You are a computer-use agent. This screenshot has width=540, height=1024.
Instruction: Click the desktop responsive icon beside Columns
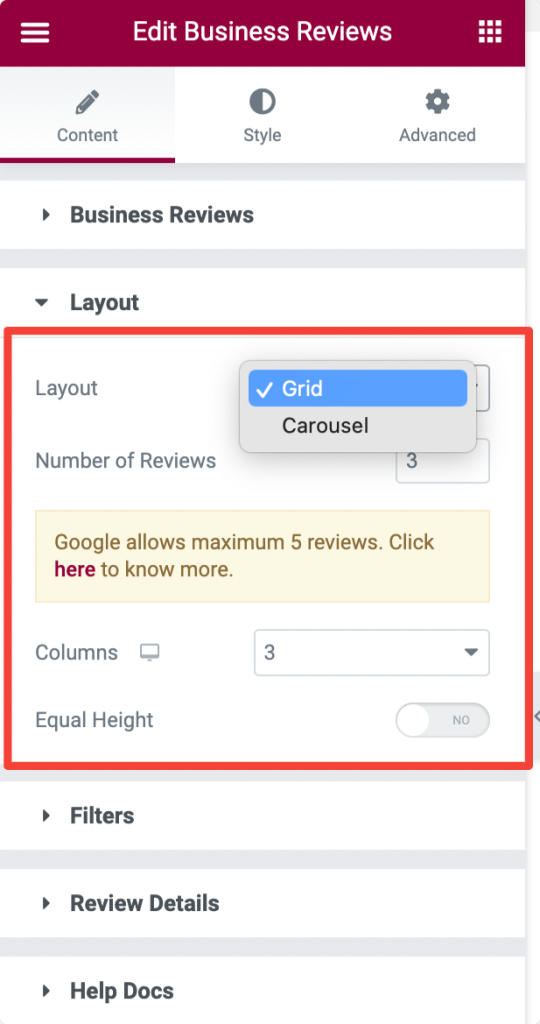coord(150,652)
